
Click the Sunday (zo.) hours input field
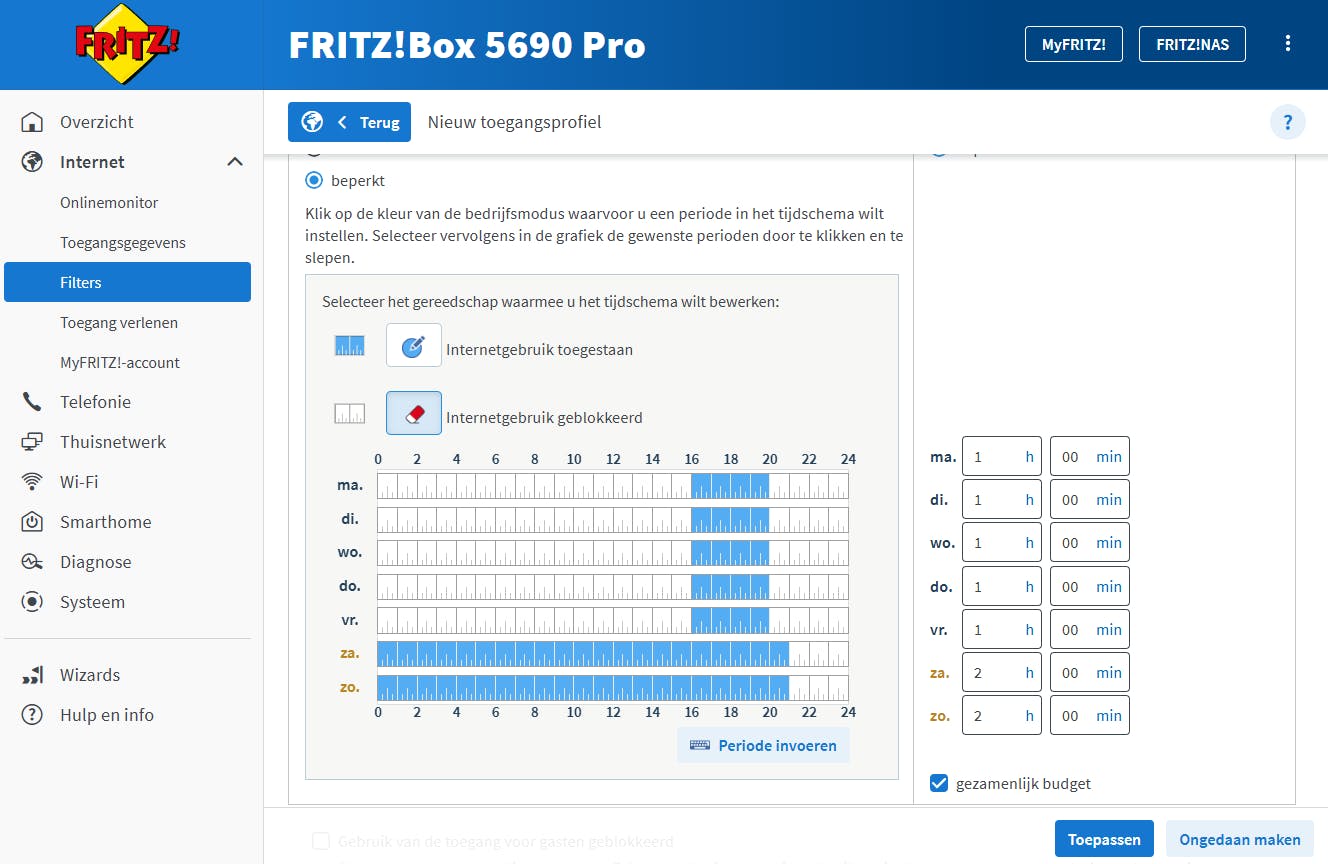(x=1002, y=716)
